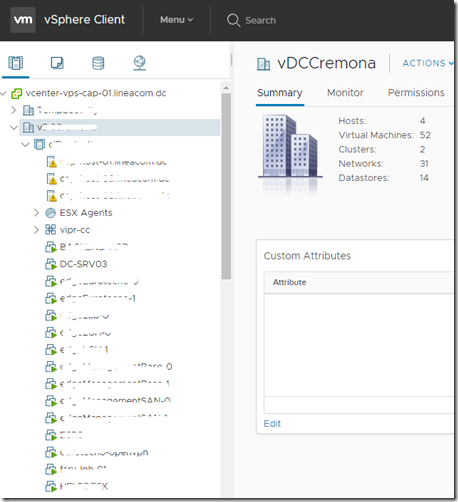Click the vDCCremona datacenter title icon
458x502 pixels.
(x=263, y=64)
